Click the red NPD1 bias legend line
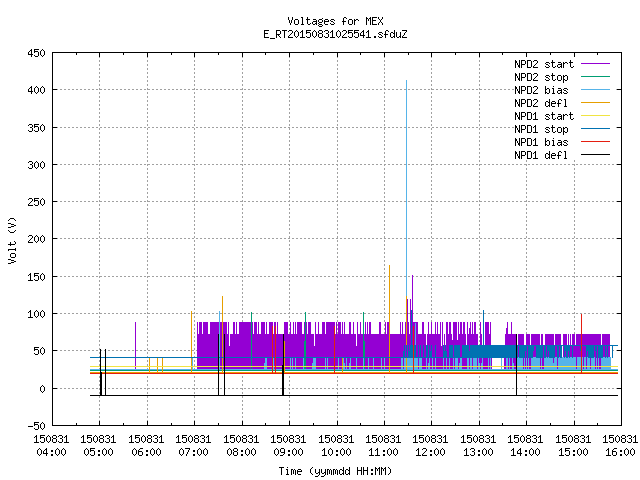This screenshot has width=640, height=480. pyautogui.click(x=595, y=142)
